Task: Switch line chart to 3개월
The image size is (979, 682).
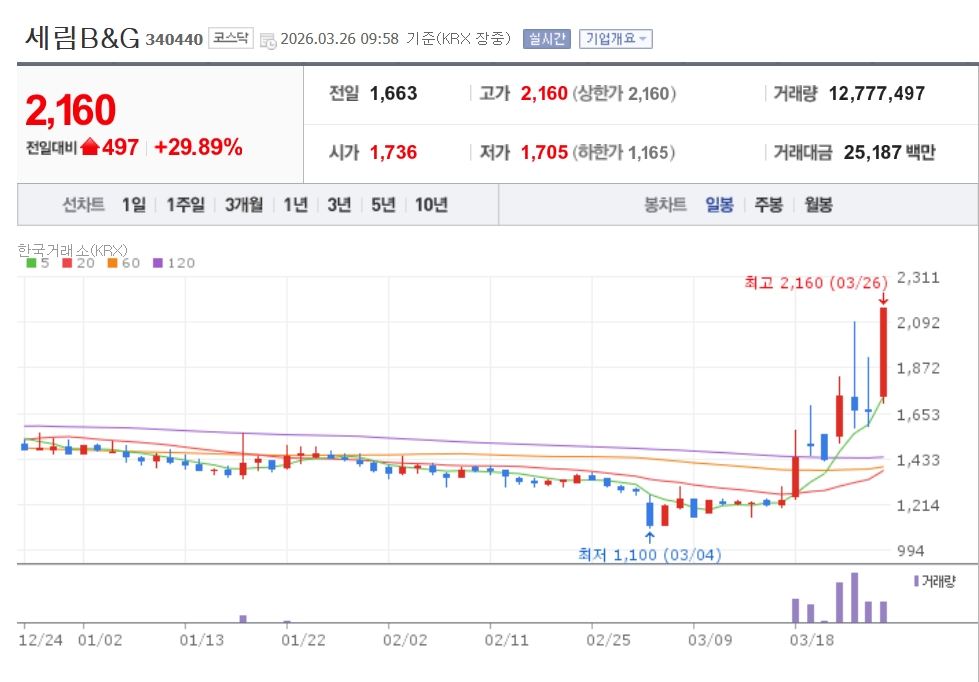Action: [244, 205]
